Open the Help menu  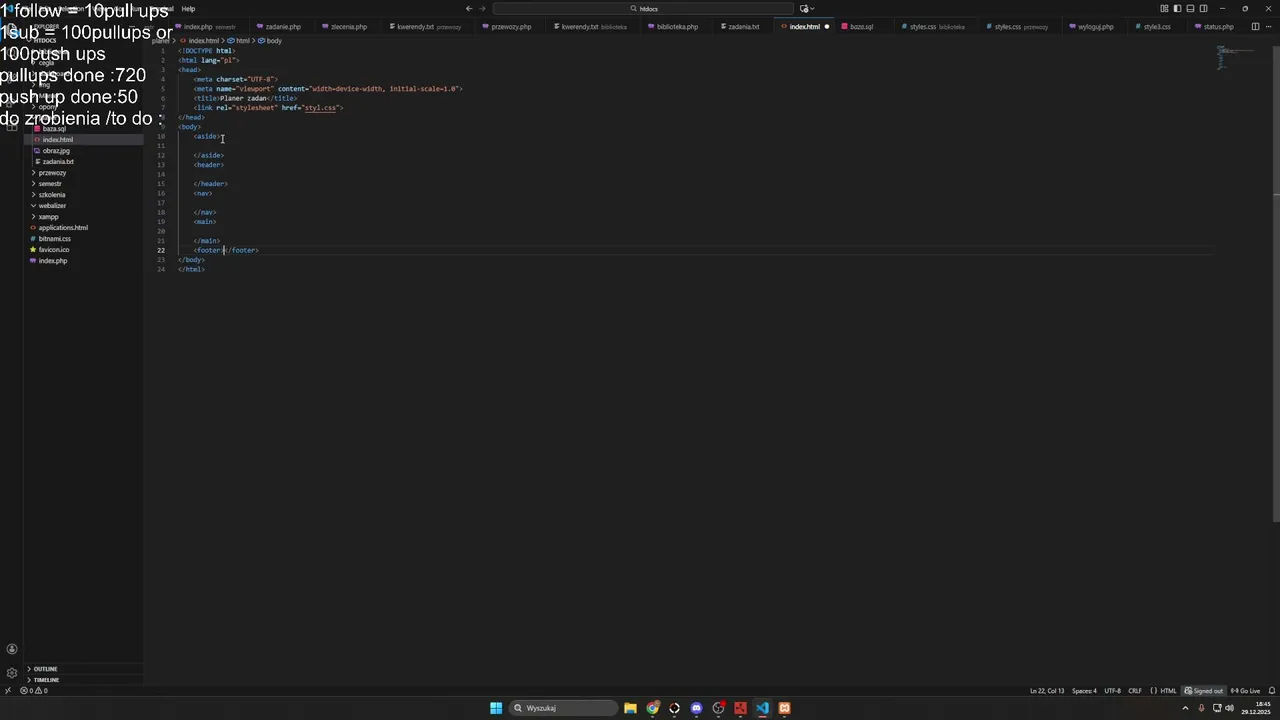pos(188,9)
